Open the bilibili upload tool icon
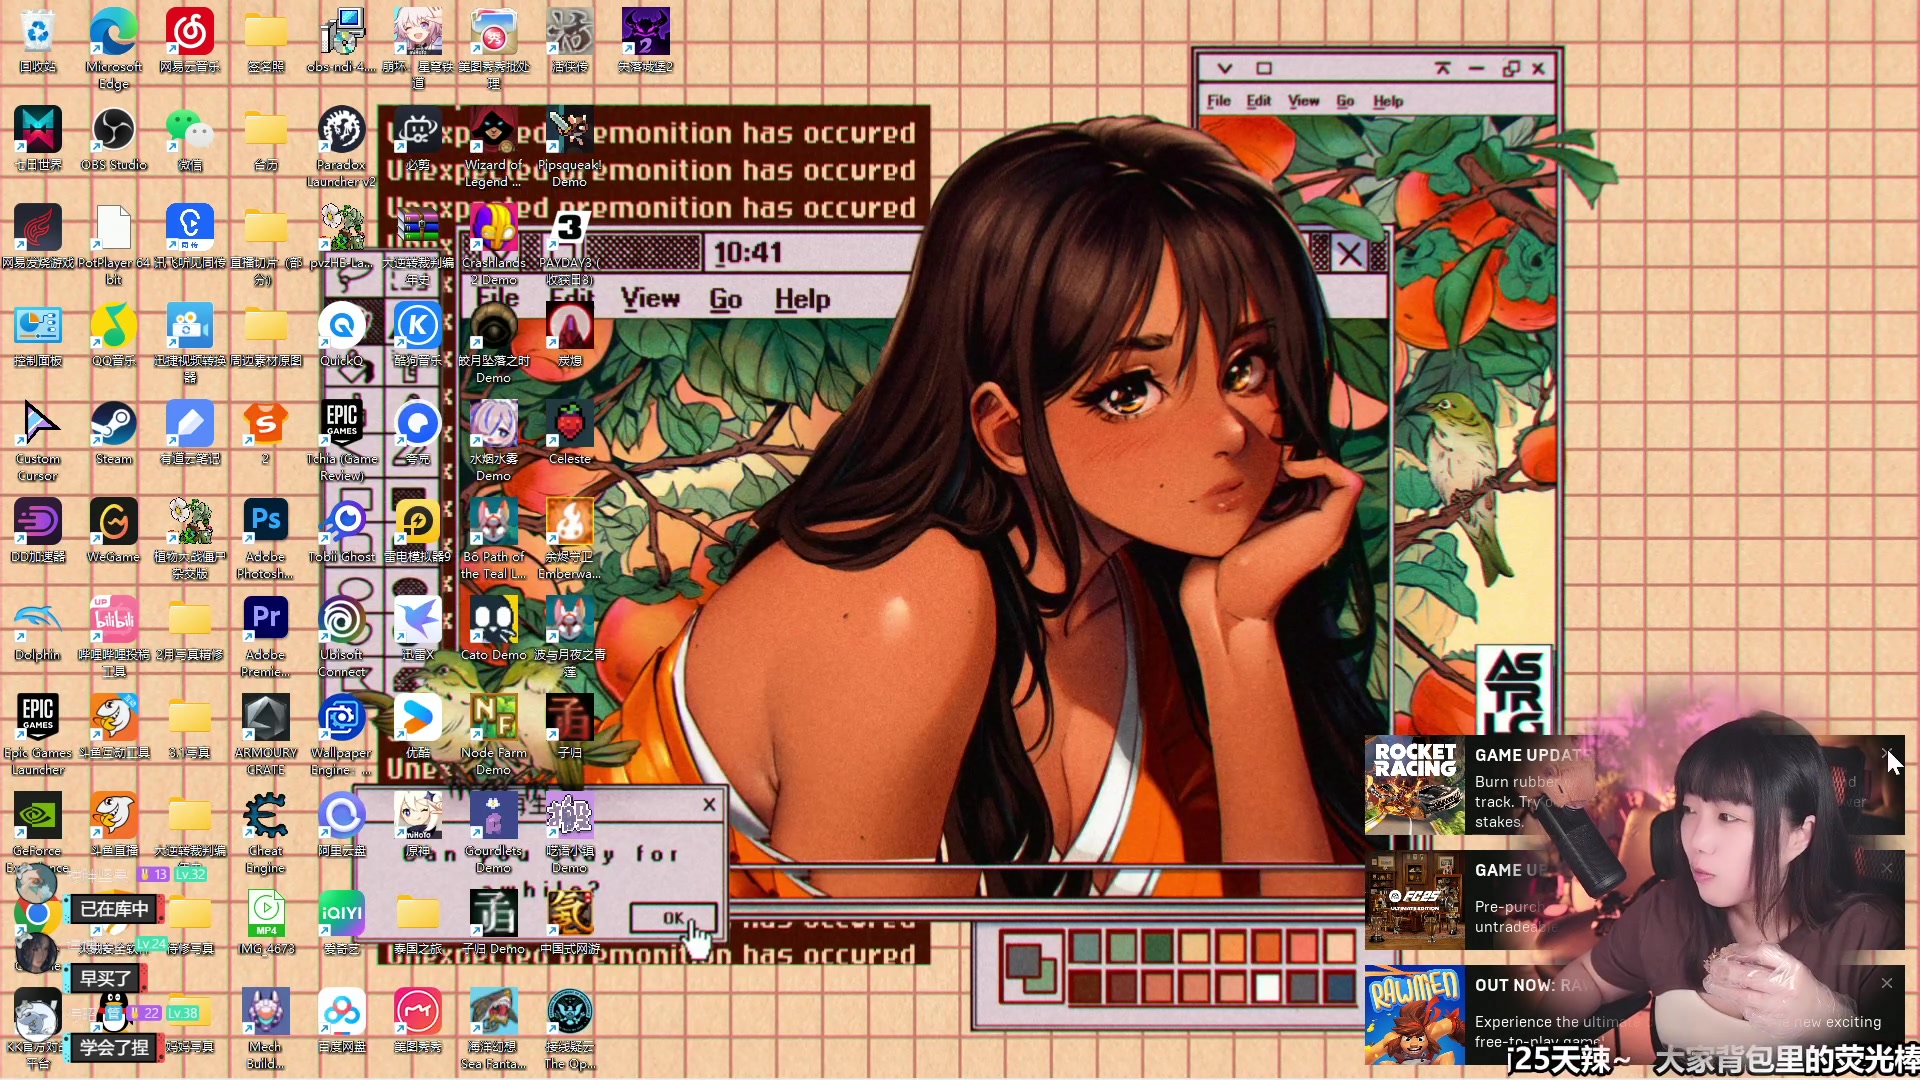 (114, 636)
